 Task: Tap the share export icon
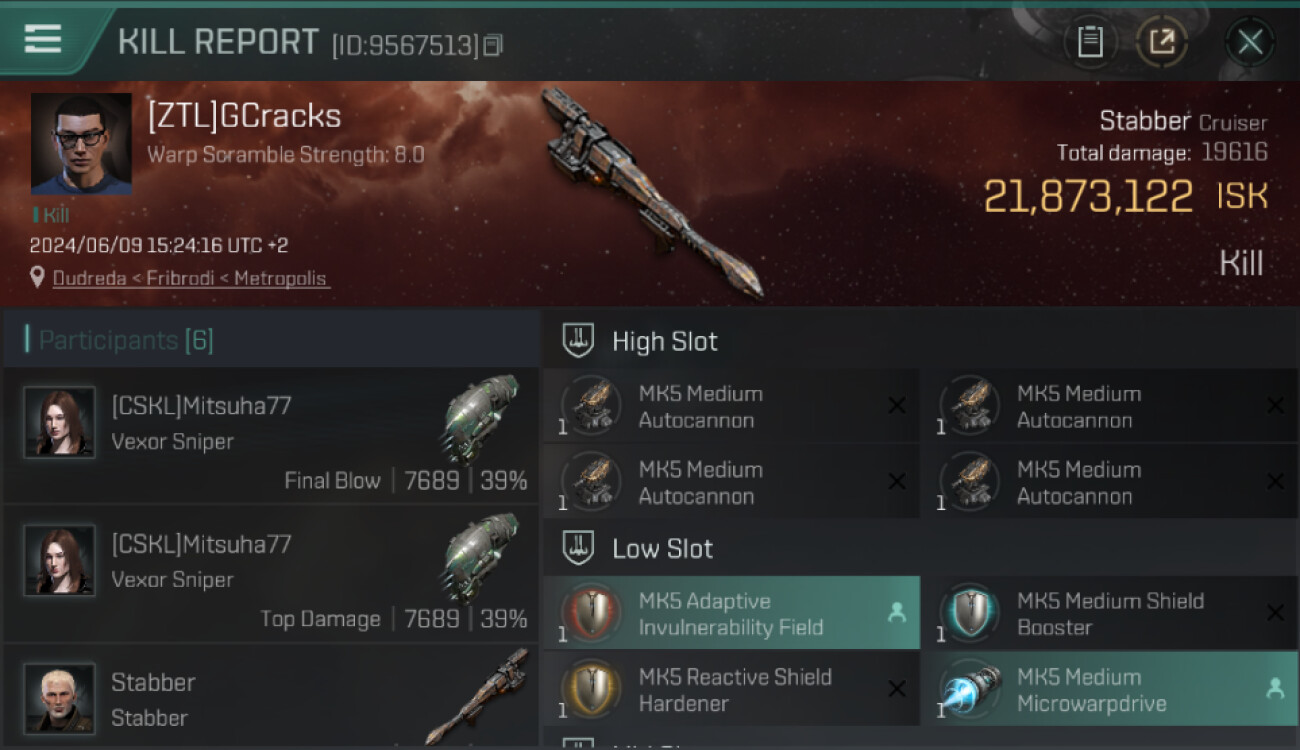[x=1162, y=42]
